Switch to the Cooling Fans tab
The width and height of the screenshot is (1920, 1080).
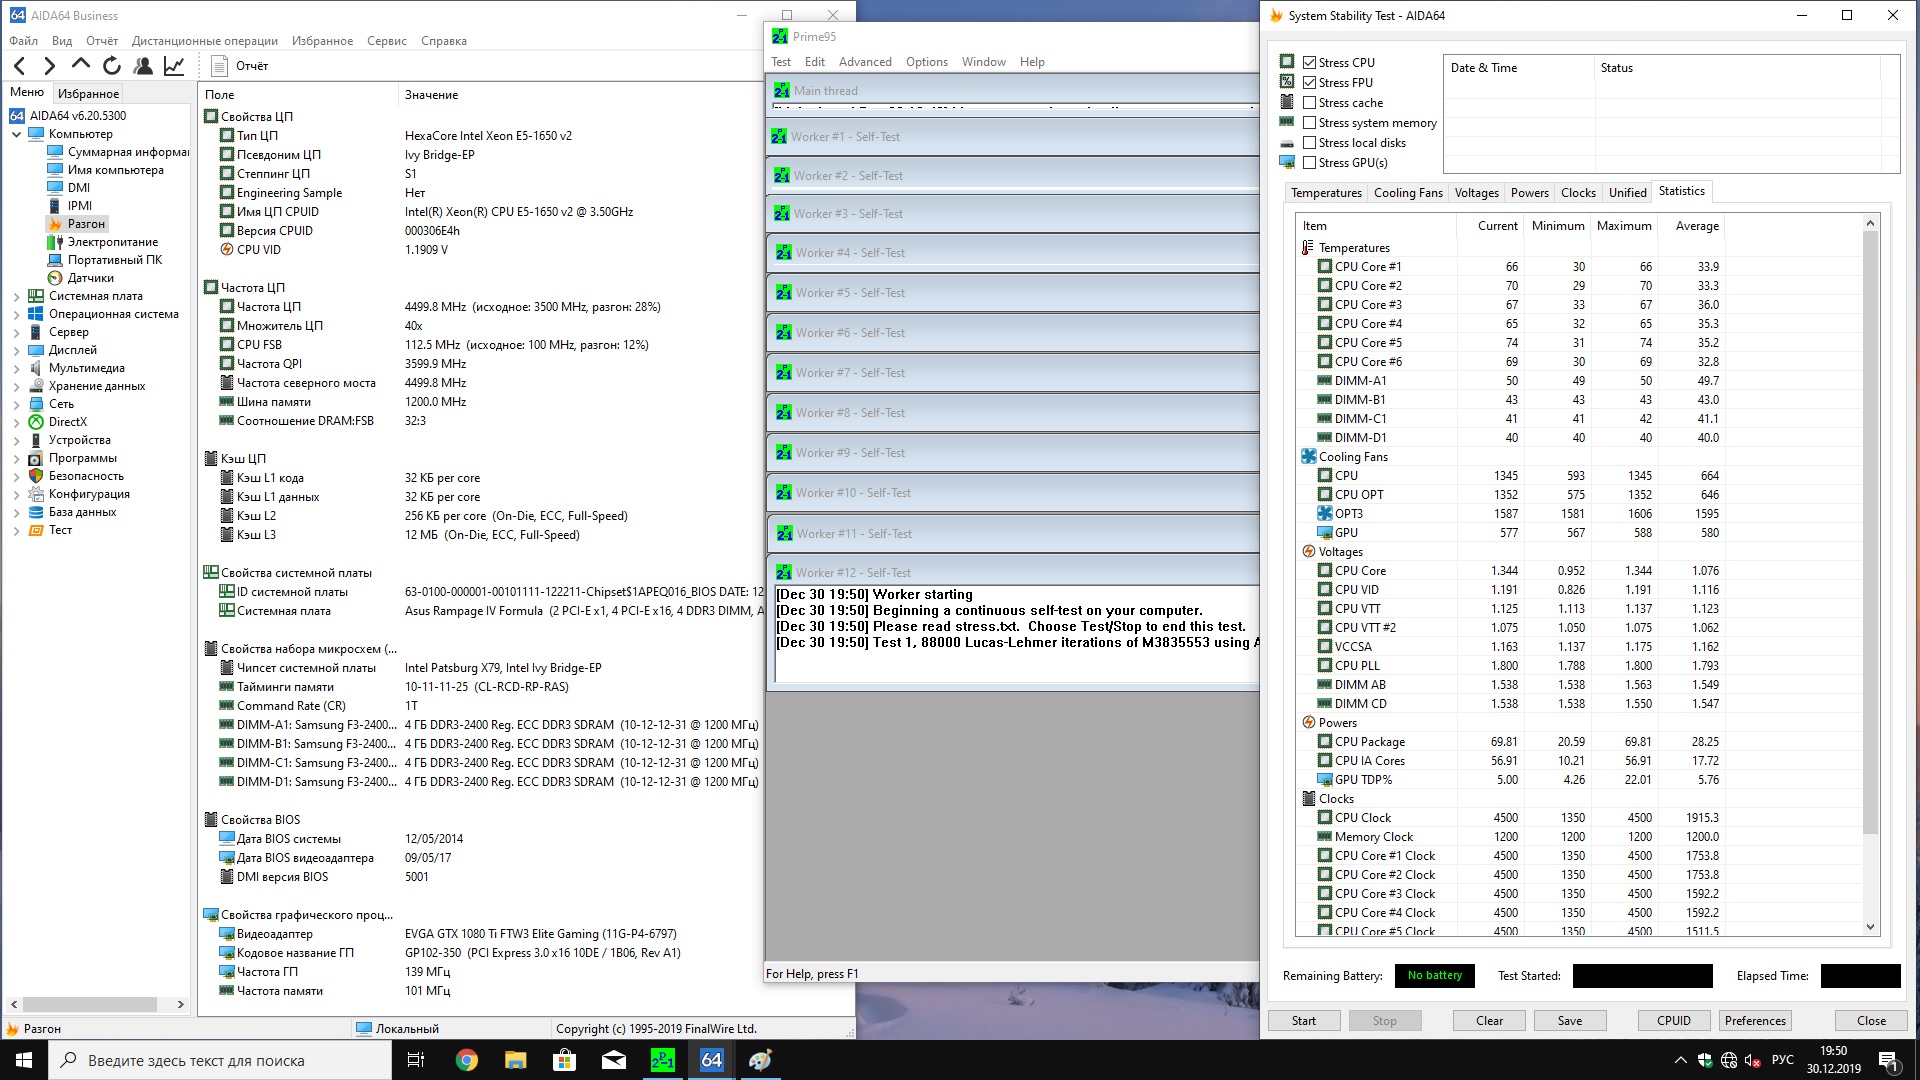click(1407, 192)
